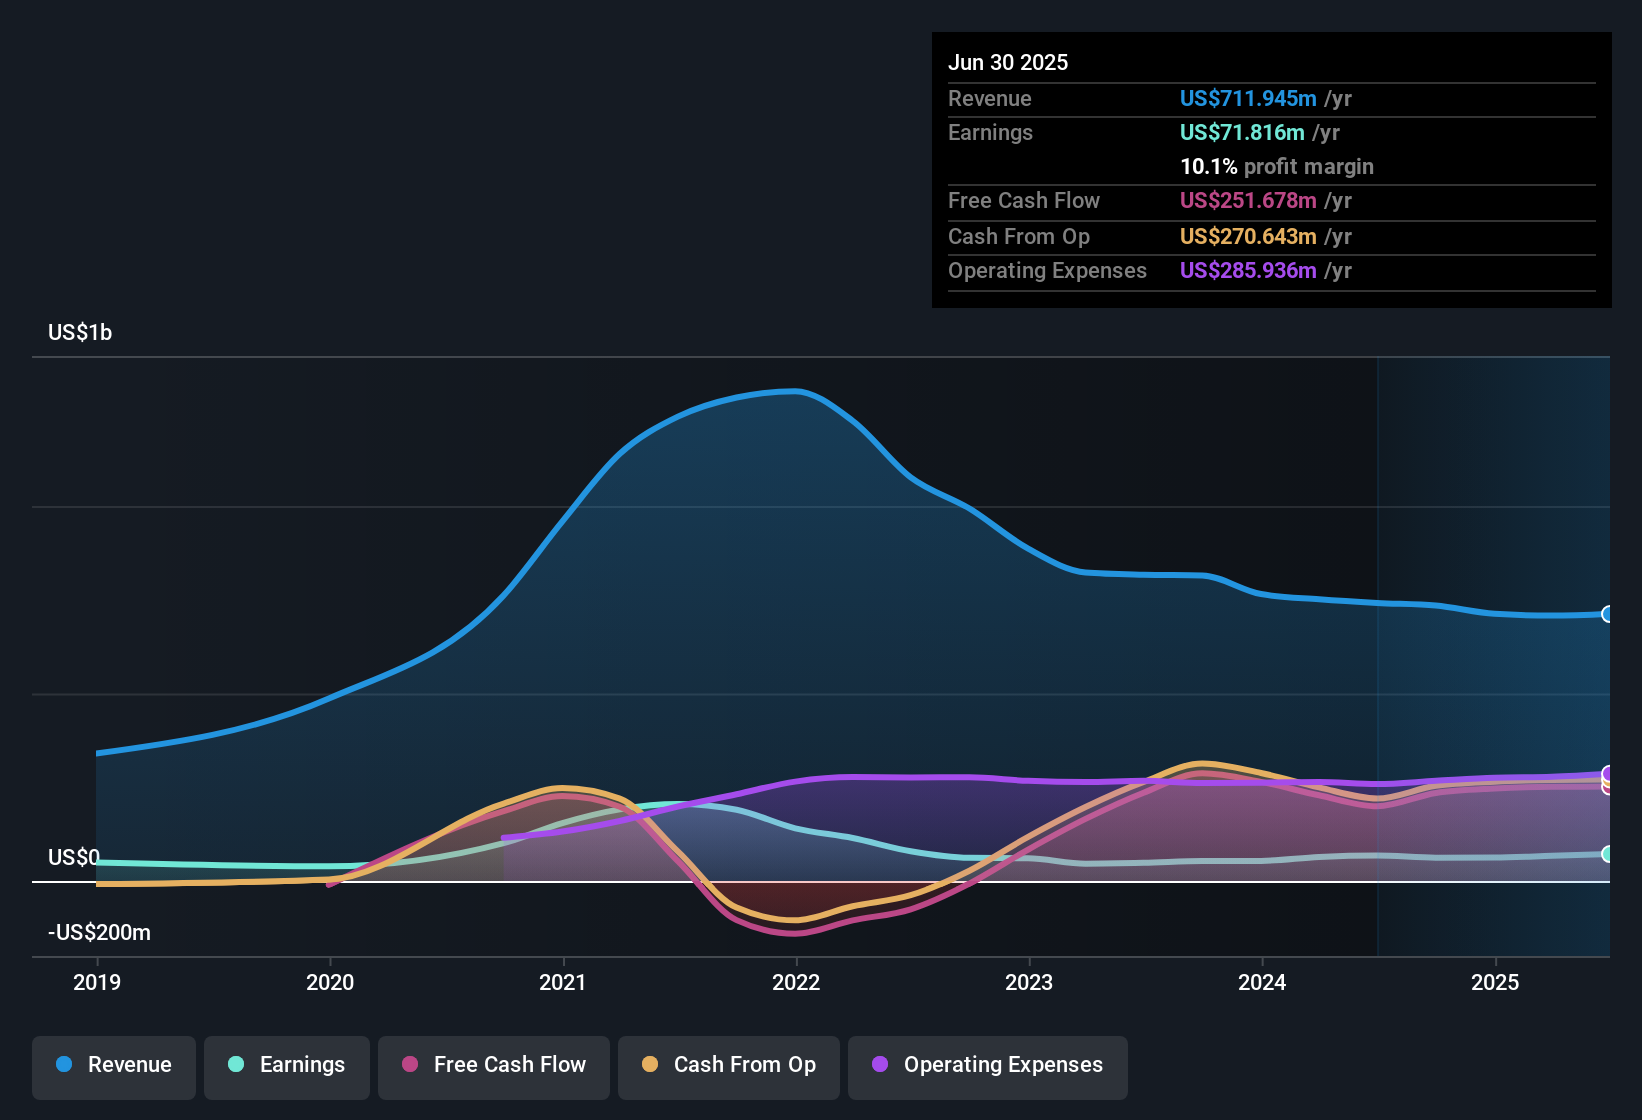Viewport: 1642px width, 1120px height.
Task: Click the orange Cash From Op dot
Action: 650,1064
